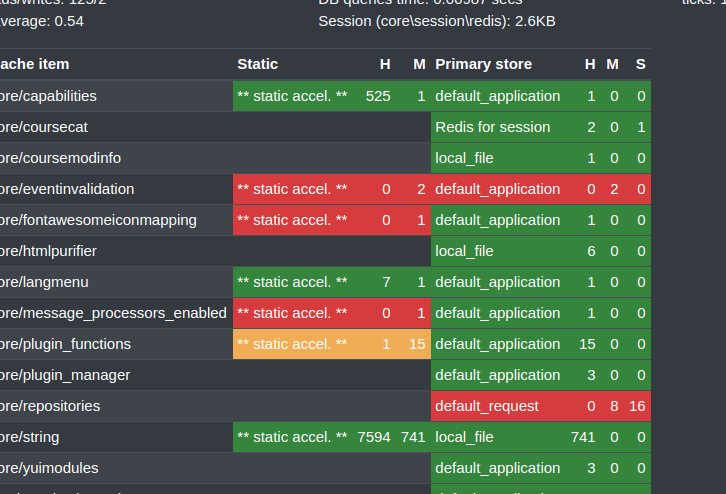Click core/fontawesomeiconmapping cache item name

tap(98, 220)
